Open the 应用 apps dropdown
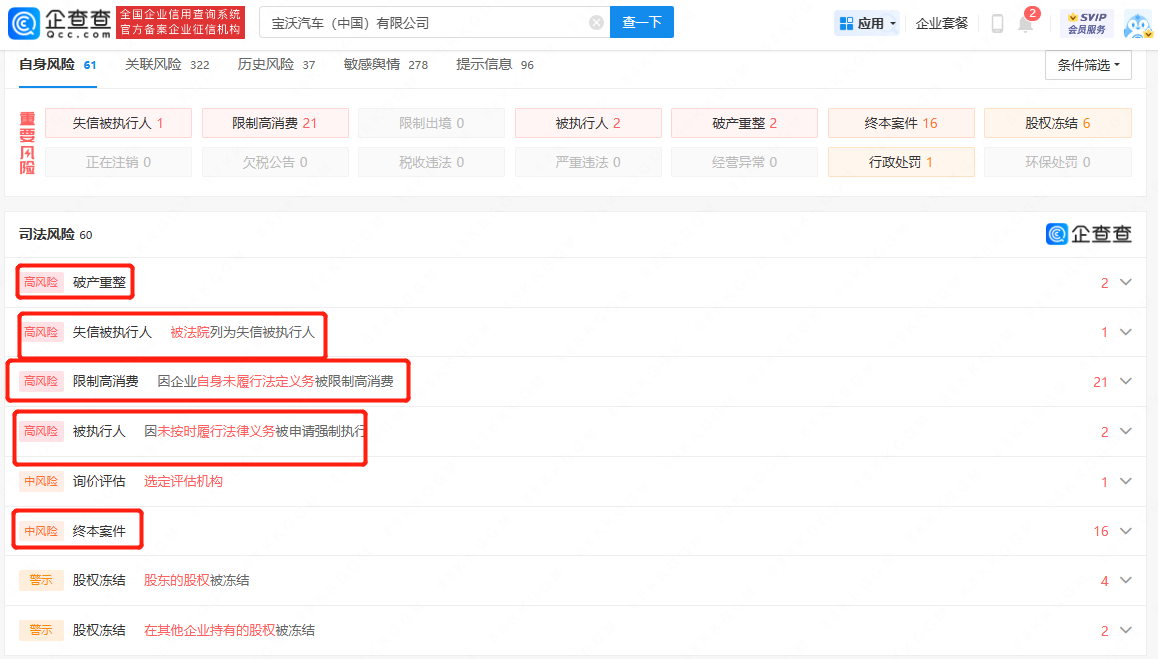The image size is (1158, 659). coord(867,23)
